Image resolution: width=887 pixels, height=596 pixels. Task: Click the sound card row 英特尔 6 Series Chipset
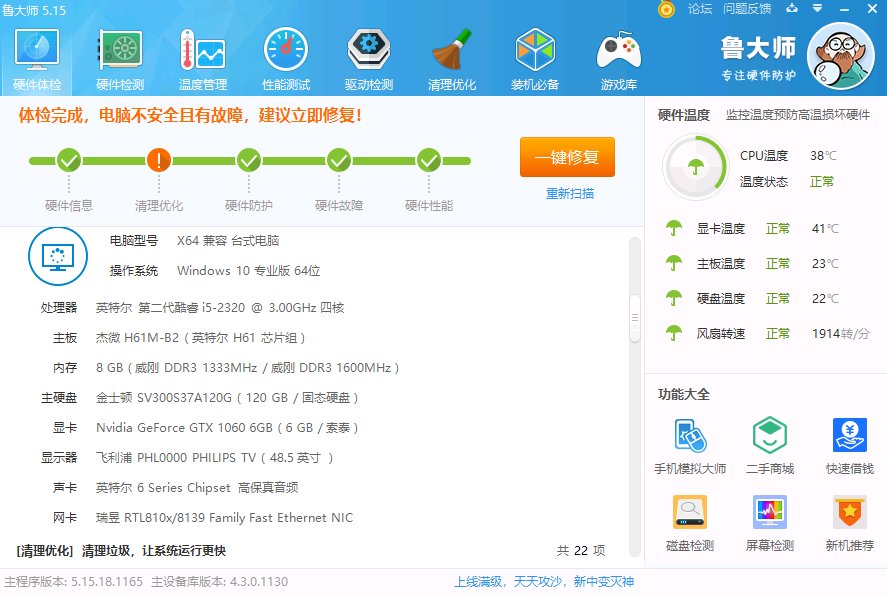pos(197,488)
